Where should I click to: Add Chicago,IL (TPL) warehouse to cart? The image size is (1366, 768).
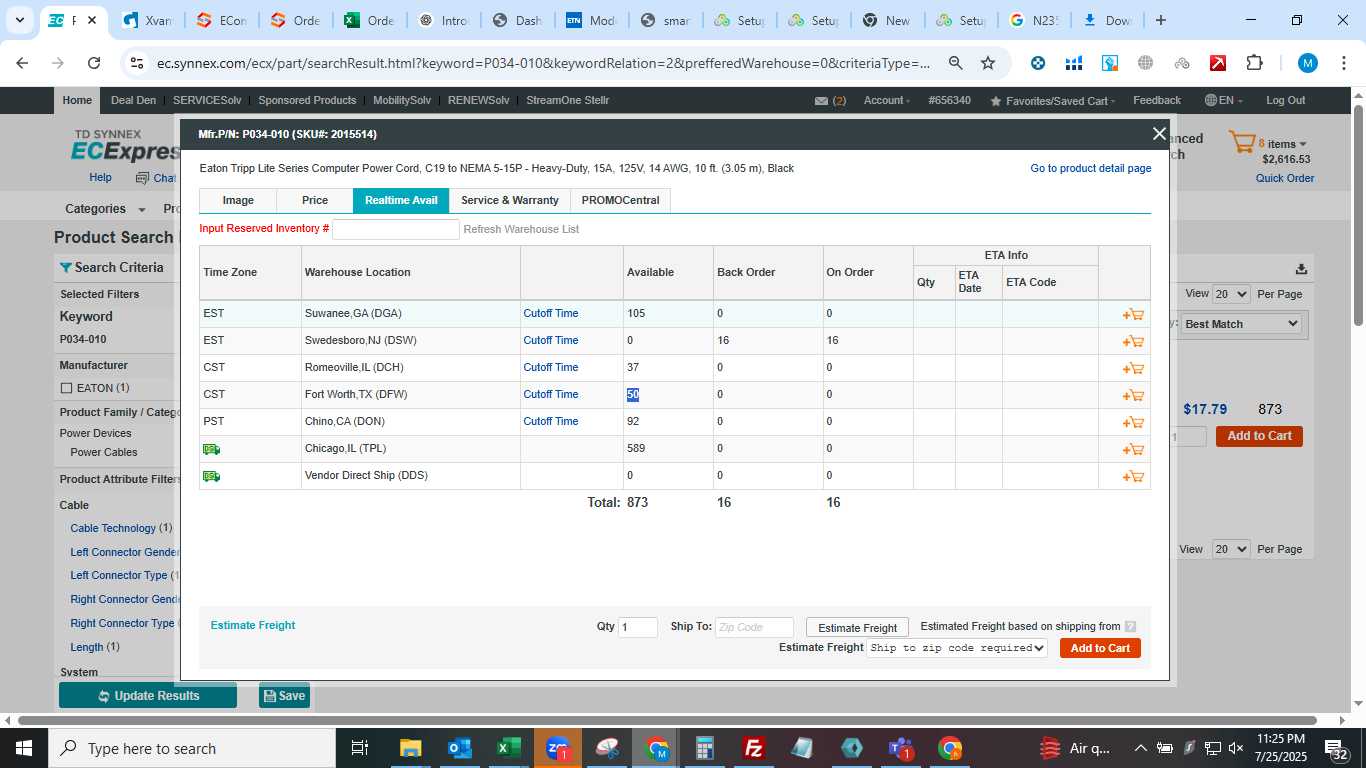[x=1133, y=449]
